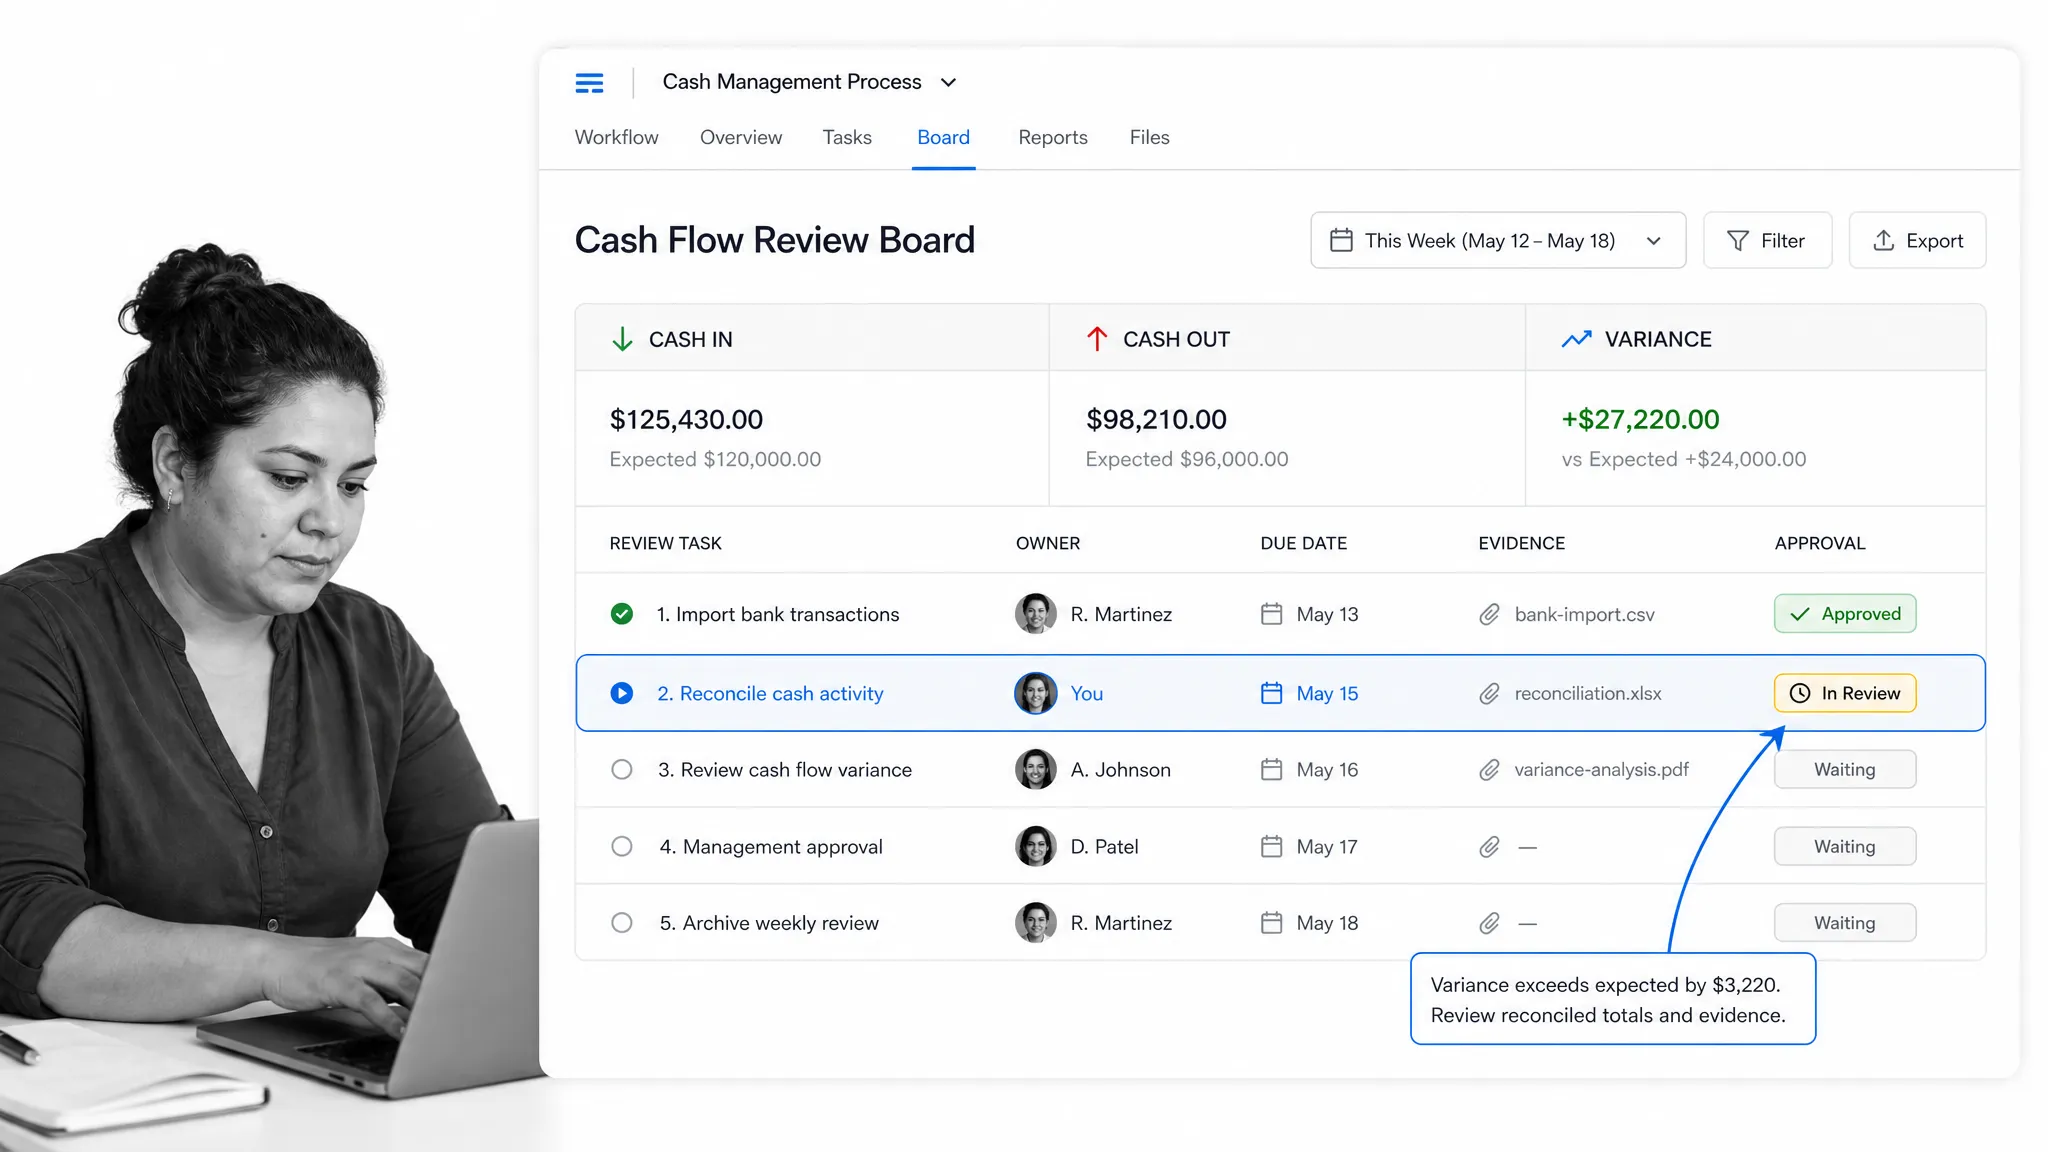
Task: Click the REVIEW TASK column header
Action: pos(665,543)
